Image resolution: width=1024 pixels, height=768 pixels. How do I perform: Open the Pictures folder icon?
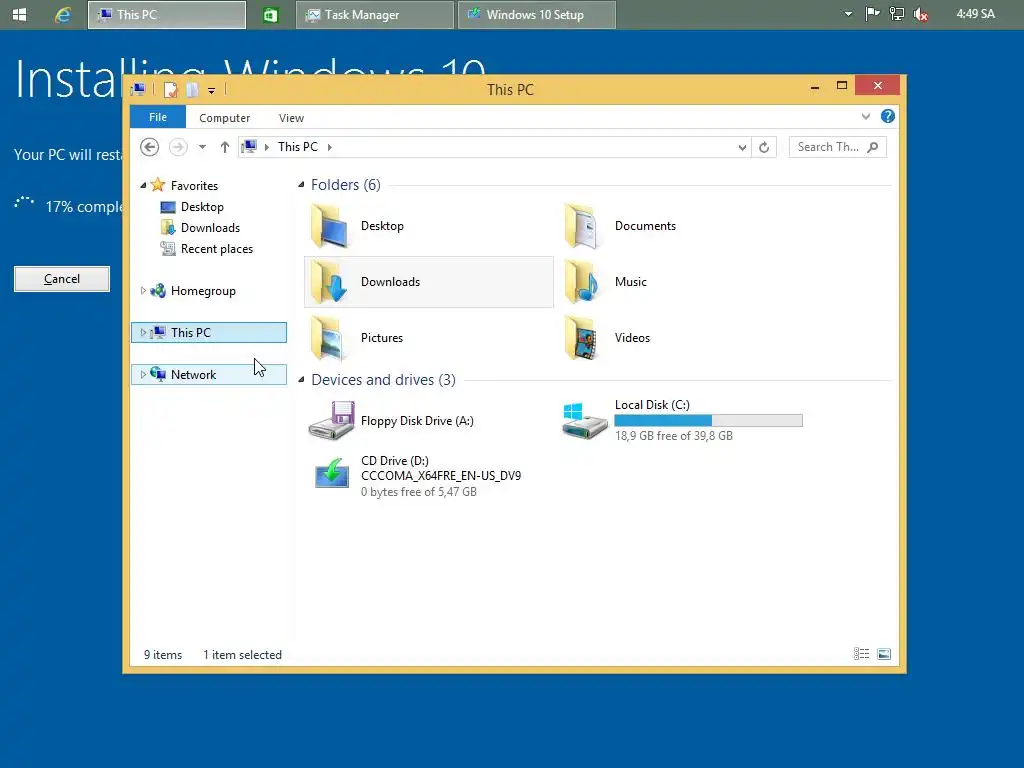328,338
